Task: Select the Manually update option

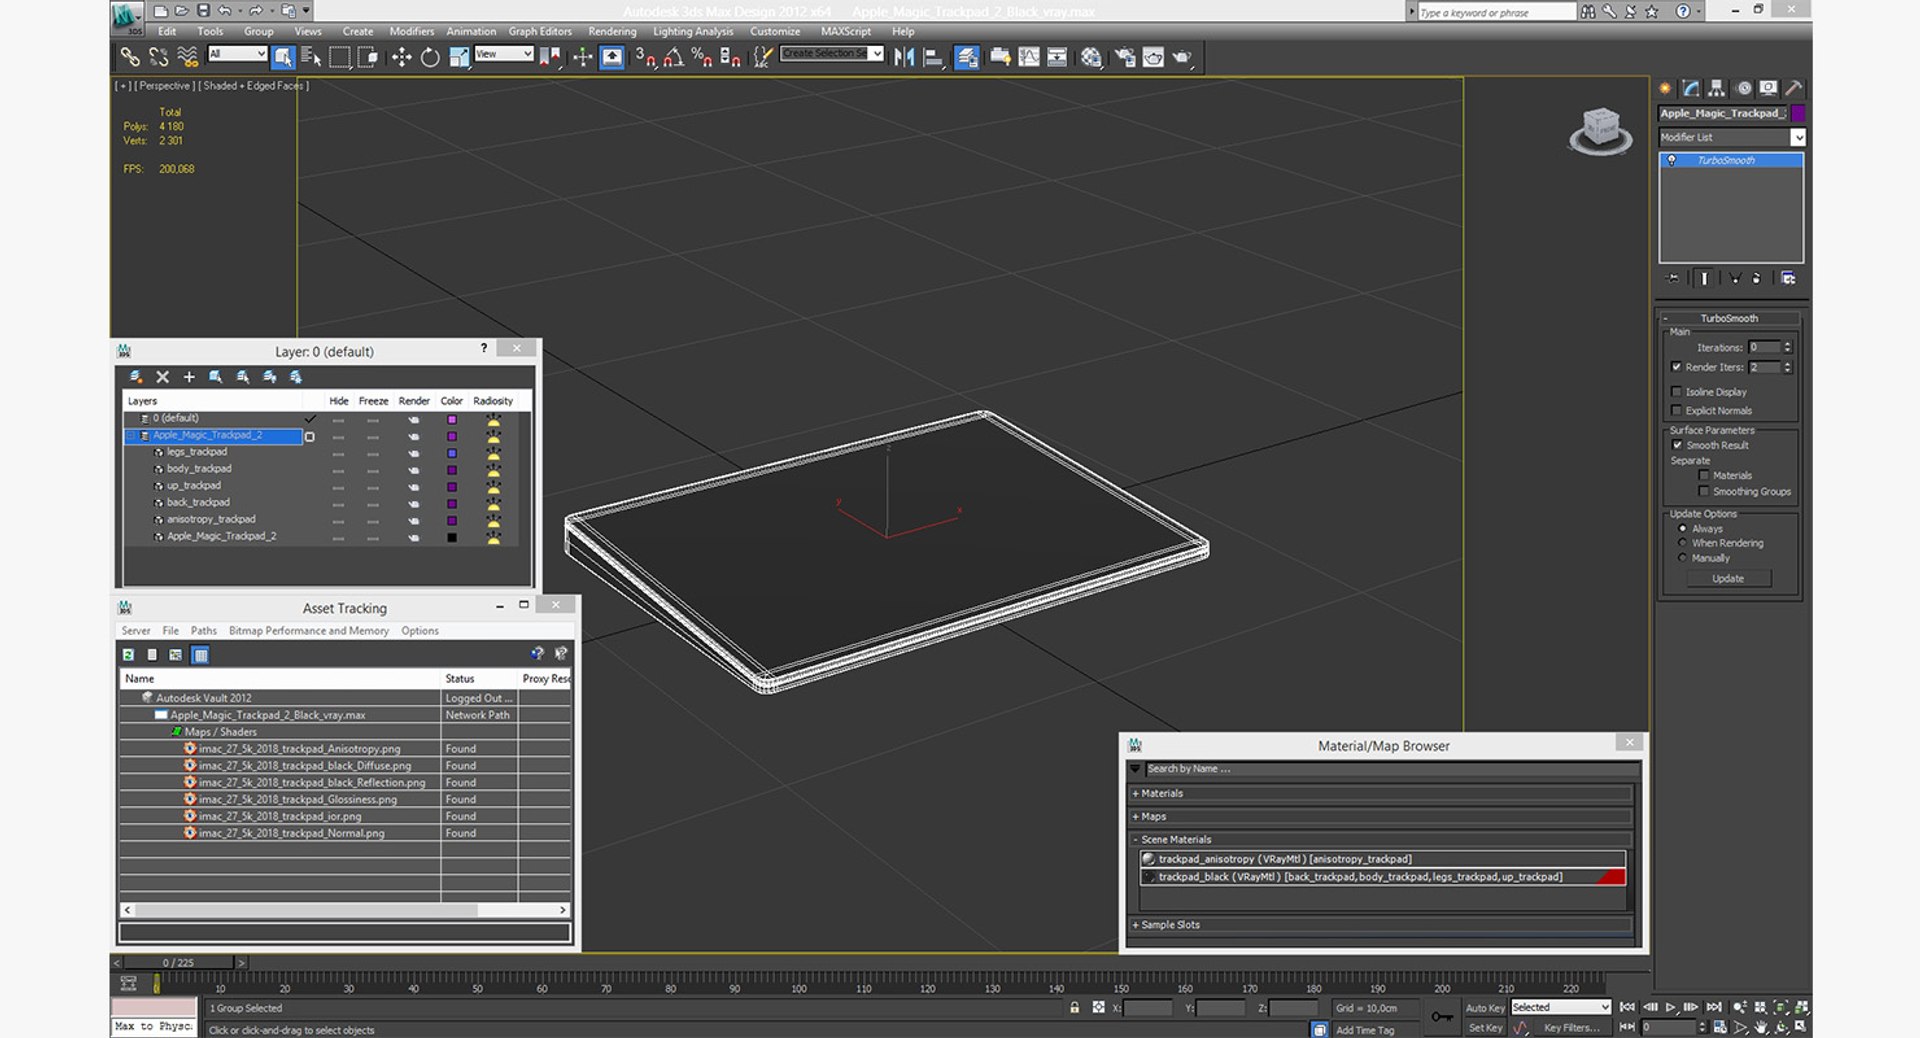Action: [x=1683, y=558]
